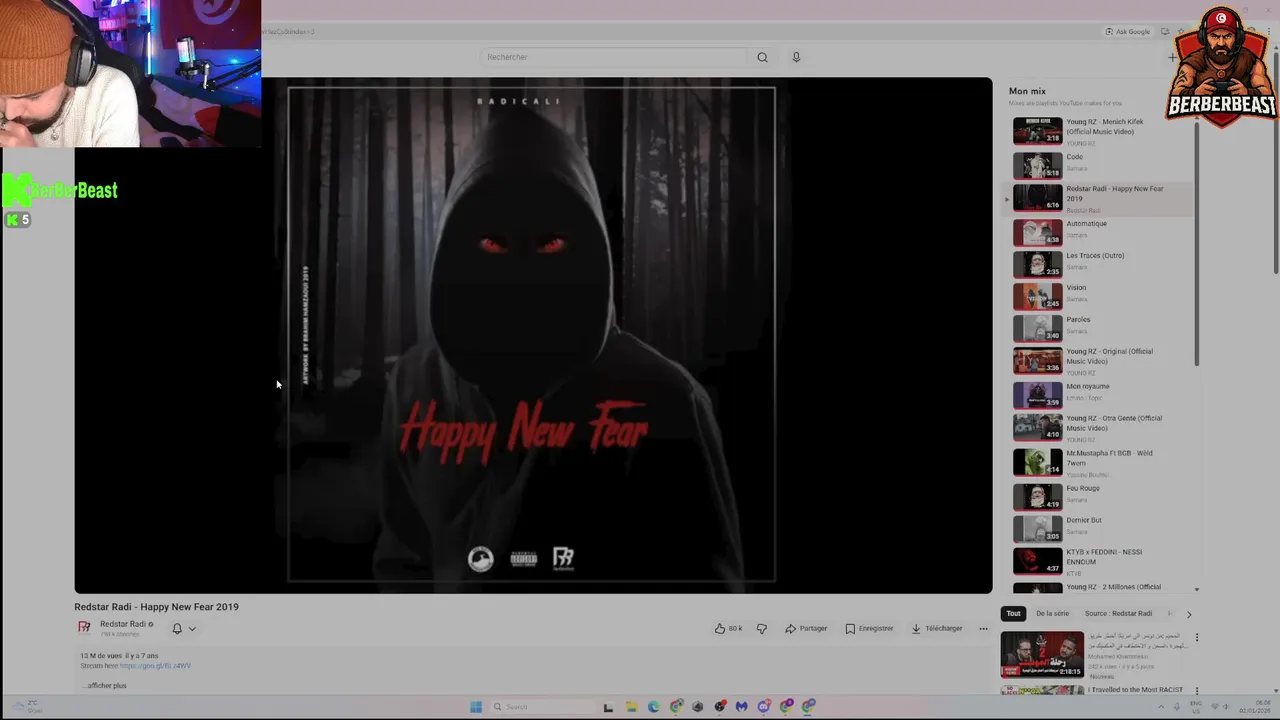This screenshot has height=720, width=1280.
Task: Select Source : Redstar Radi chip
Action: [x=1118, y=614]
